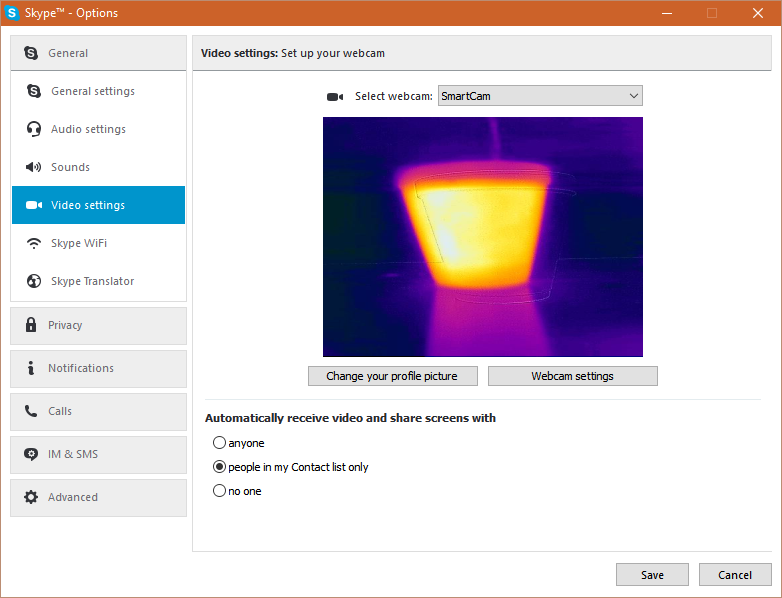Click the thermal webcam preview image

click(x=483, y=237)
